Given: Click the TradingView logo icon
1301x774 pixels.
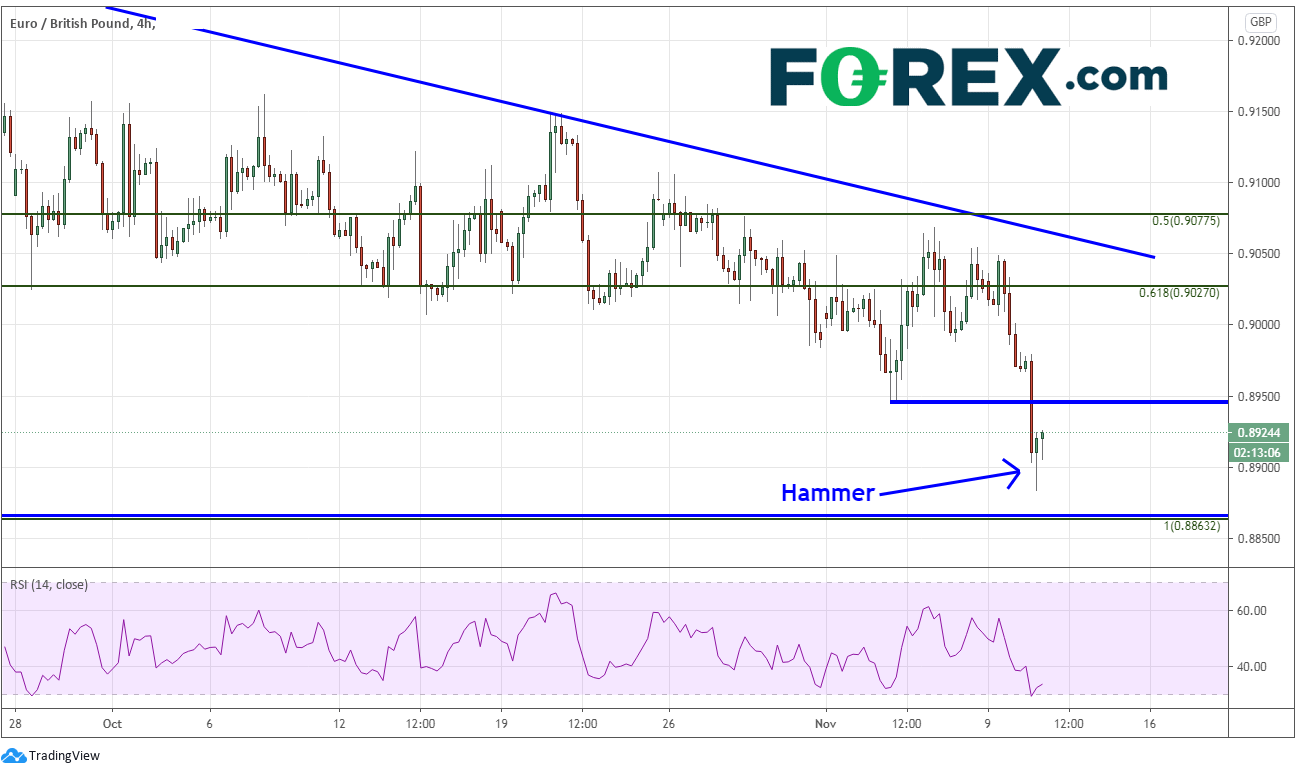Looking at the screenshot, I should (x=15, y=755).
